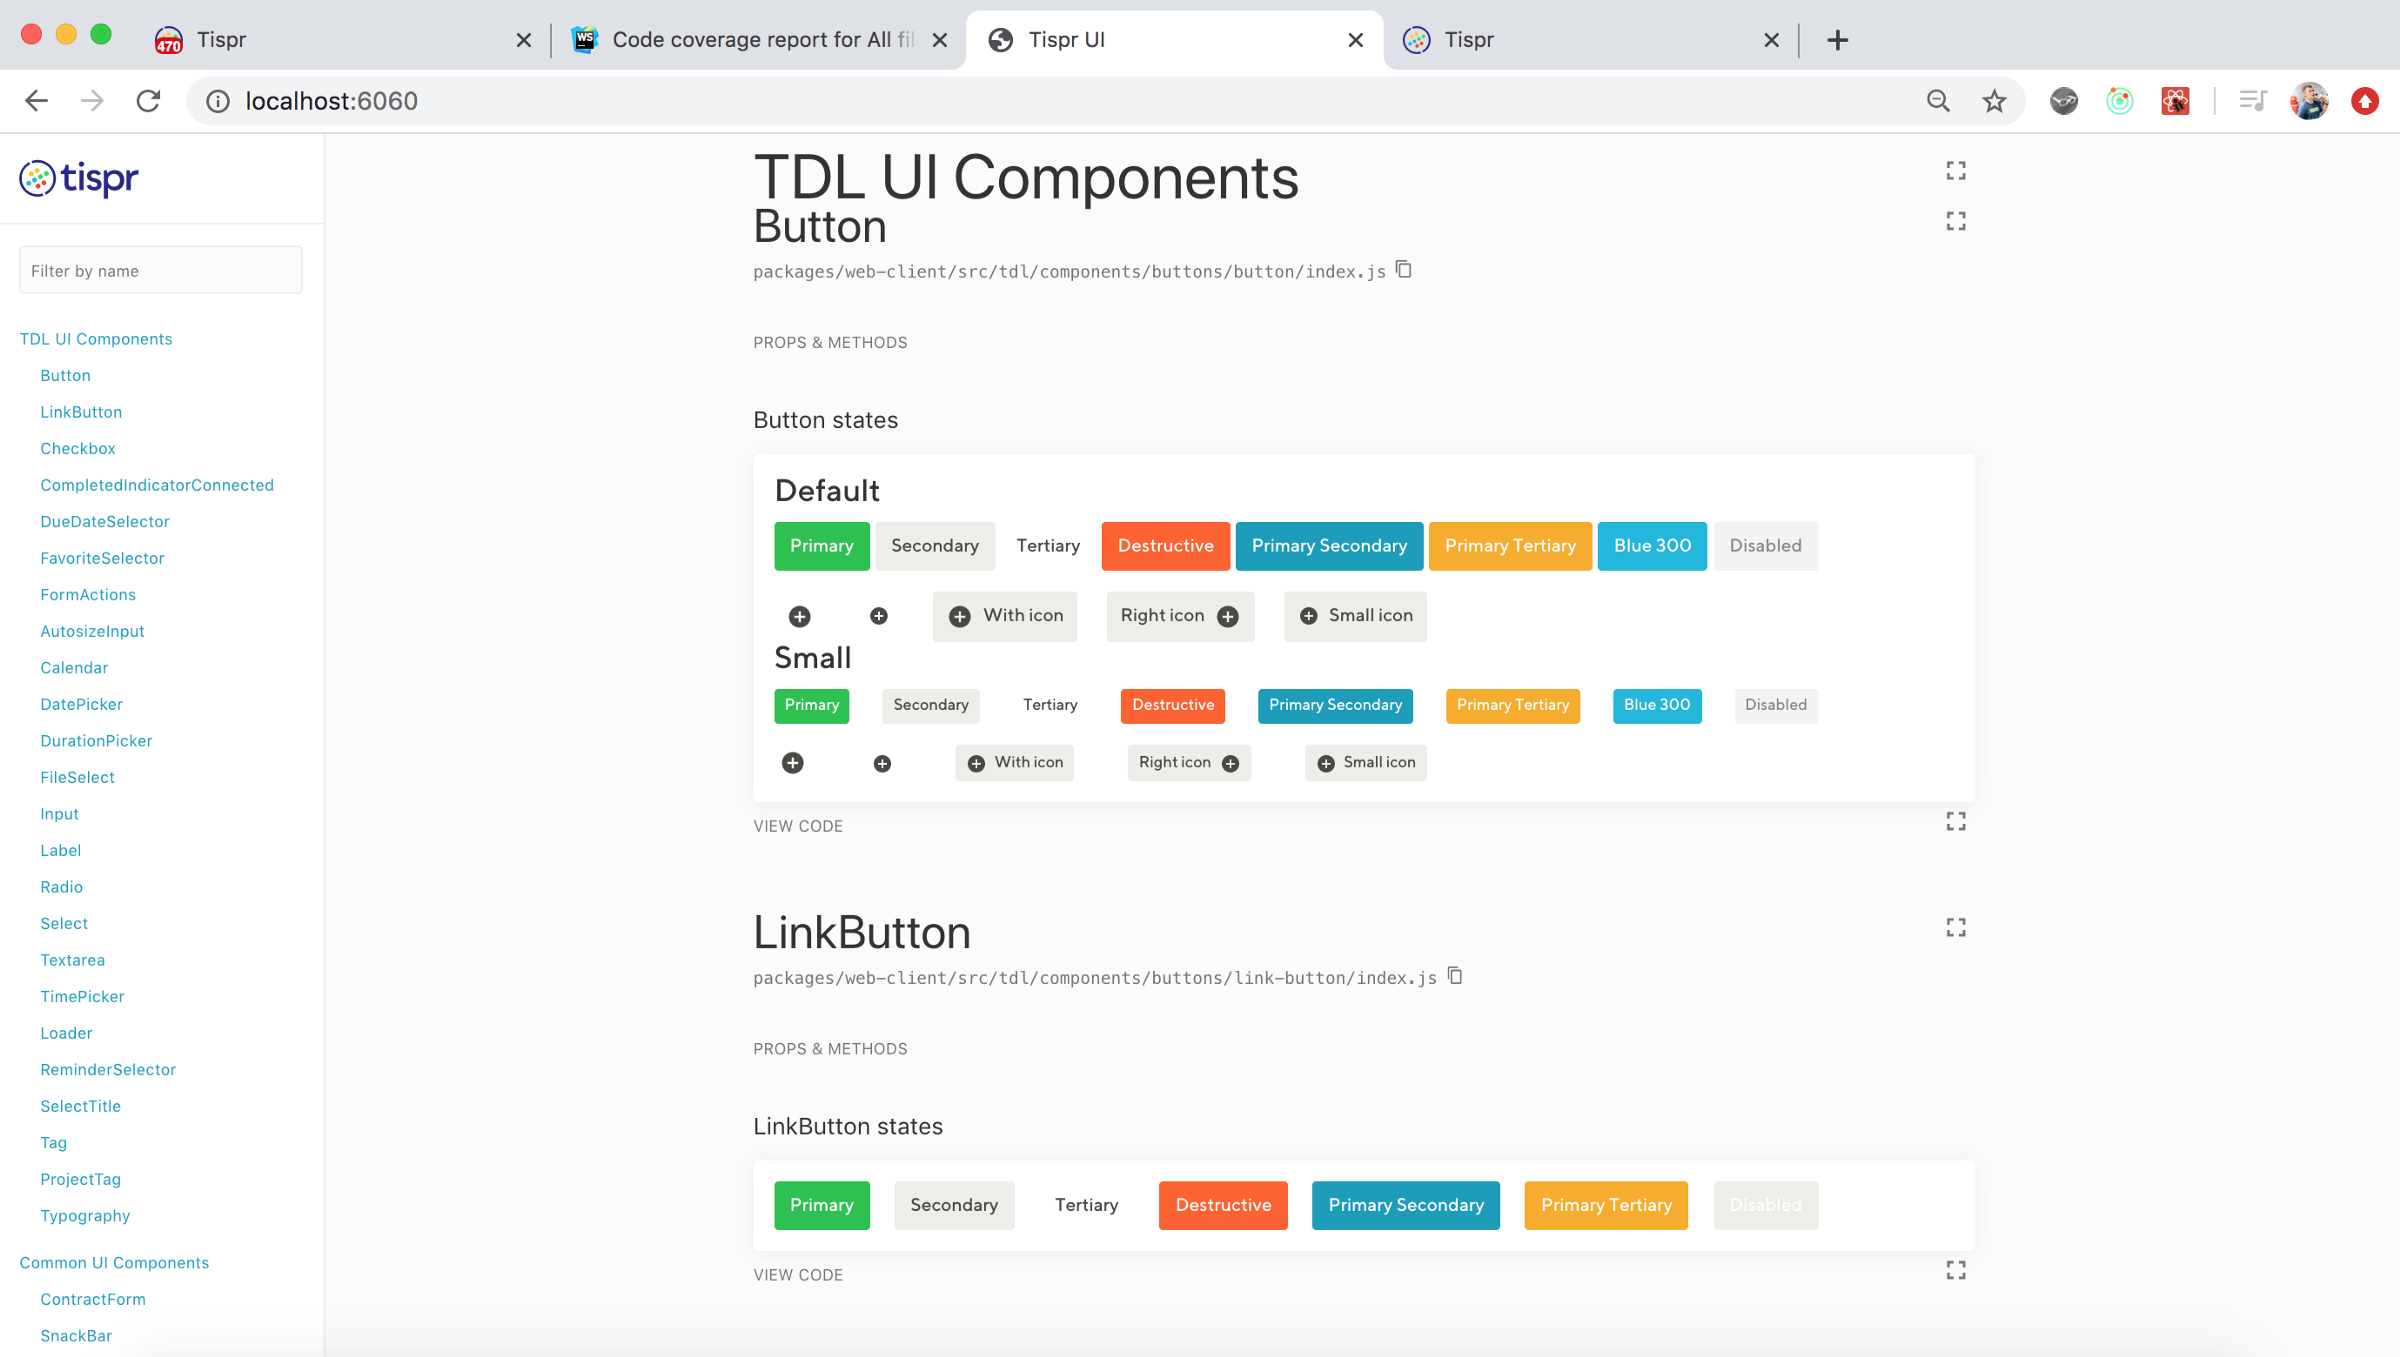Expand VIEW CODE under Button states
2400x1357 pixels.
[798, 826]
